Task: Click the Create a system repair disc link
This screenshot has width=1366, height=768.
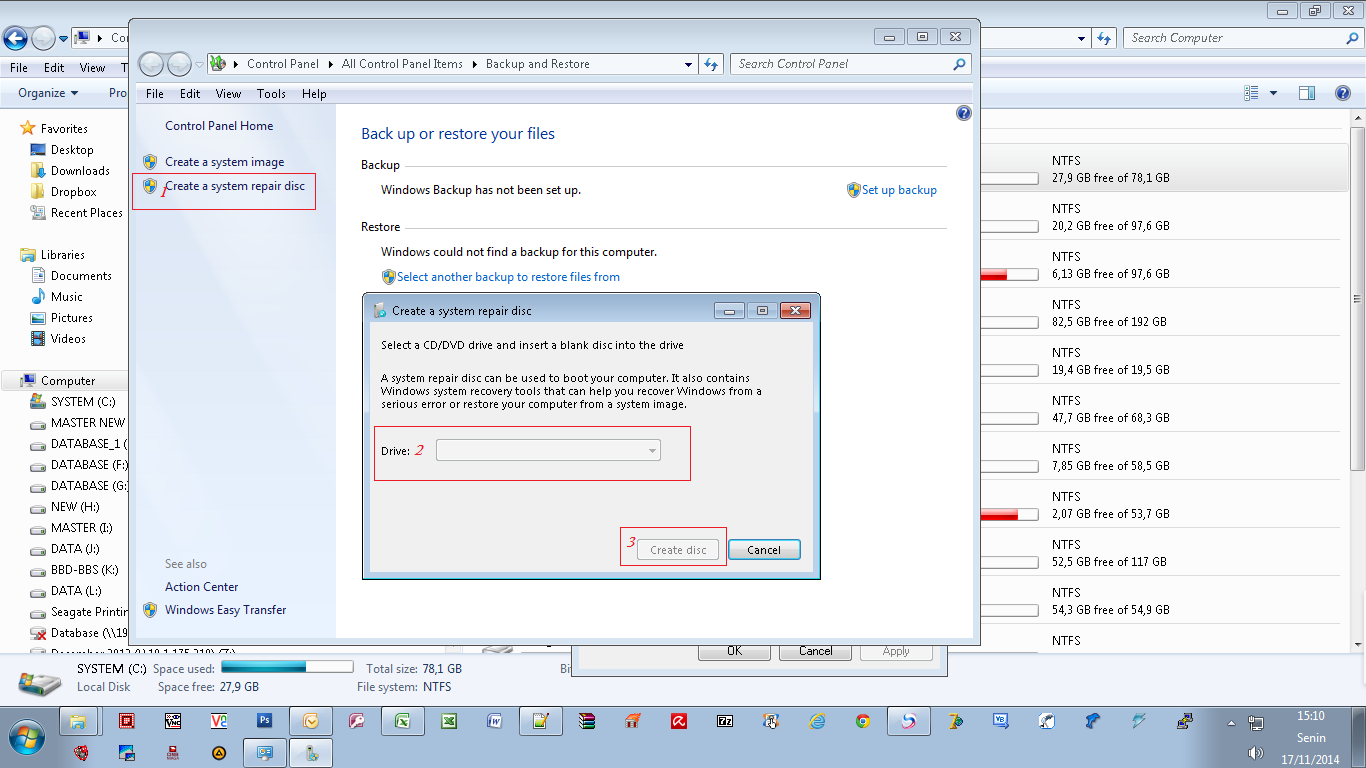Action: click(235, 186)
